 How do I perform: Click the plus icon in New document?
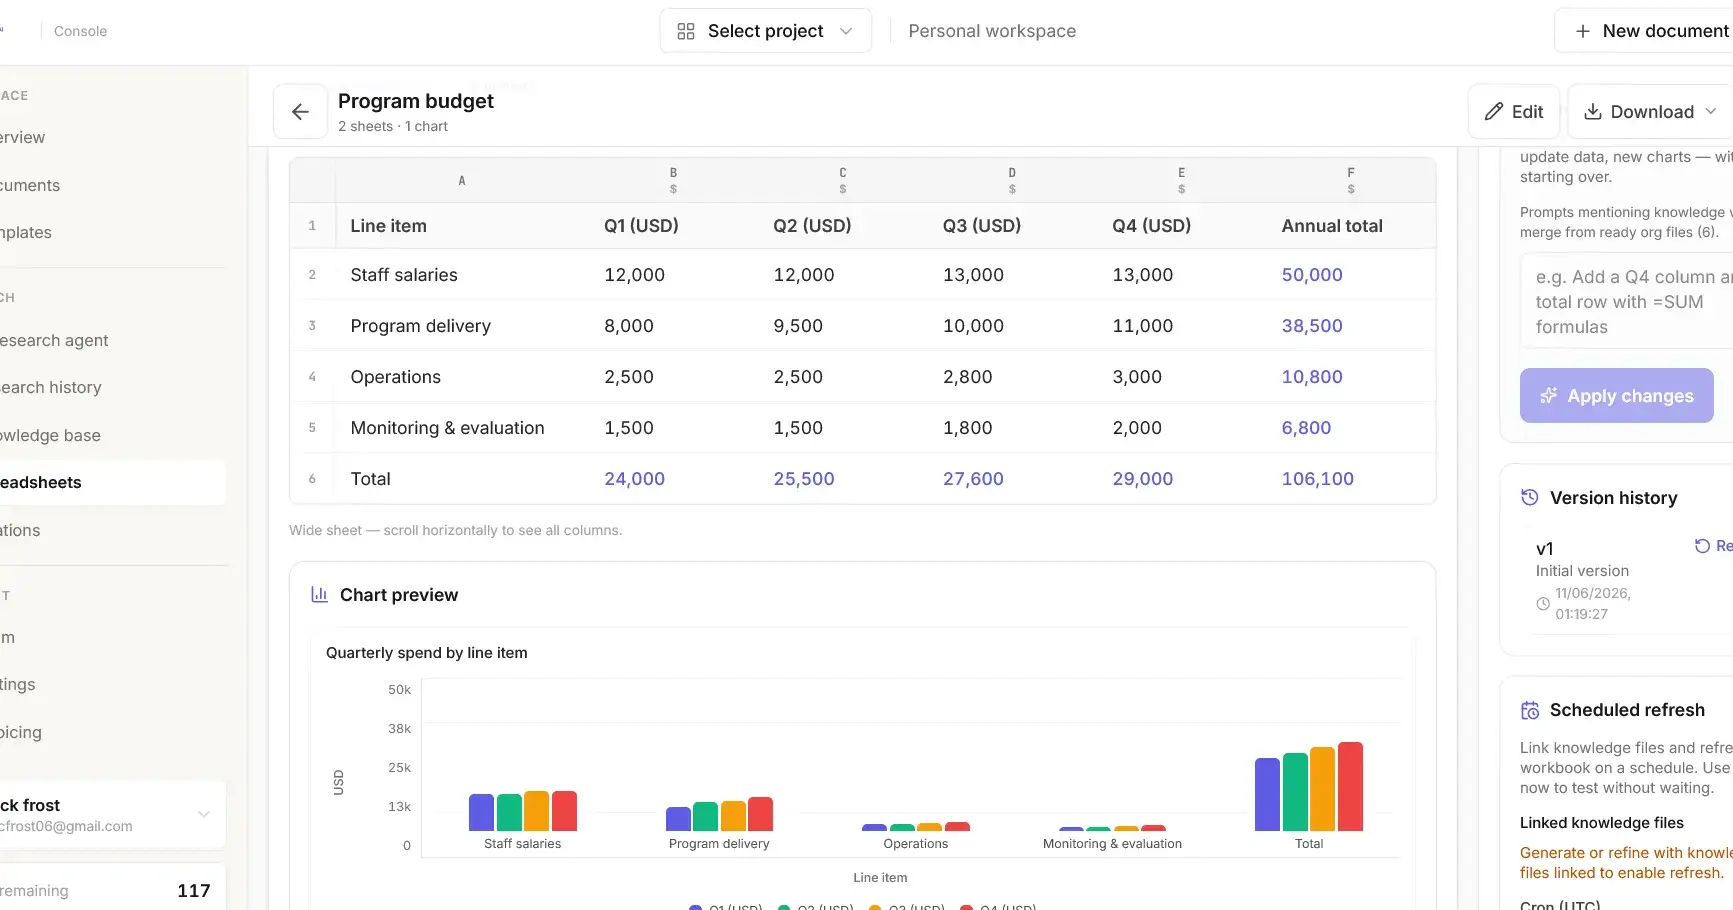pos(1583,31)
